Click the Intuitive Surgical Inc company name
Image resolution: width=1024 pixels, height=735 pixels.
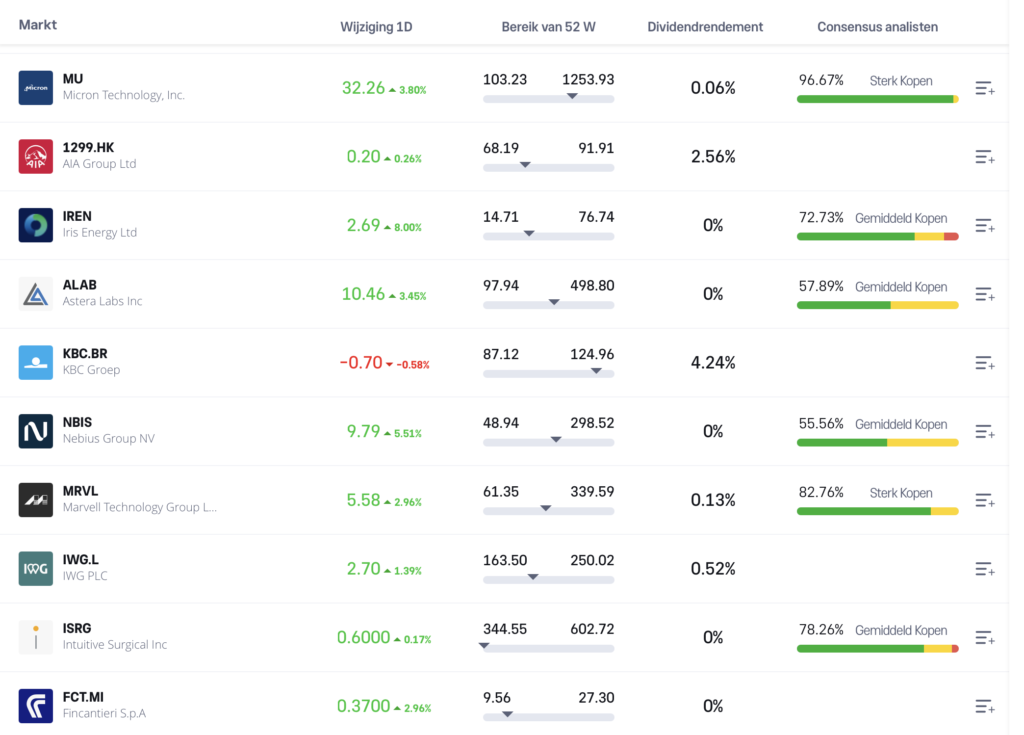115,644
